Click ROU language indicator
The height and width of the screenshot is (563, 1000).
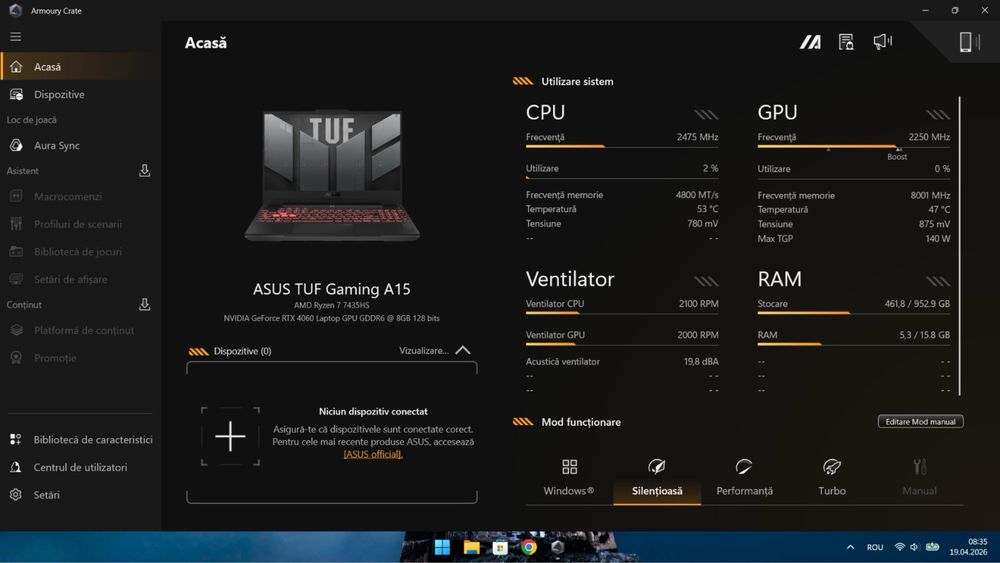point(875,547)
